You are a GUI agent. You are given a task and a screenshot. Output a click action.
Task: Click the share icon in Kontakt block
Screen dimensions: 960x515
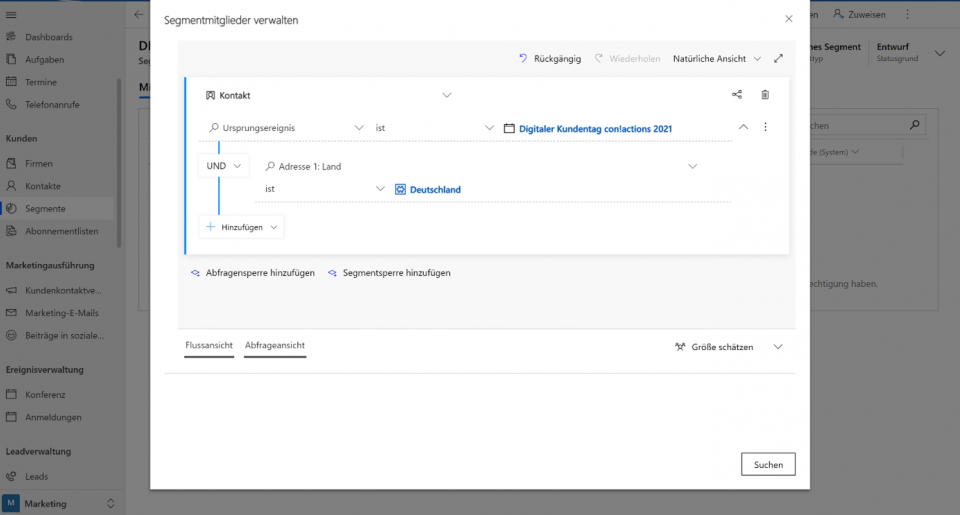737,95
